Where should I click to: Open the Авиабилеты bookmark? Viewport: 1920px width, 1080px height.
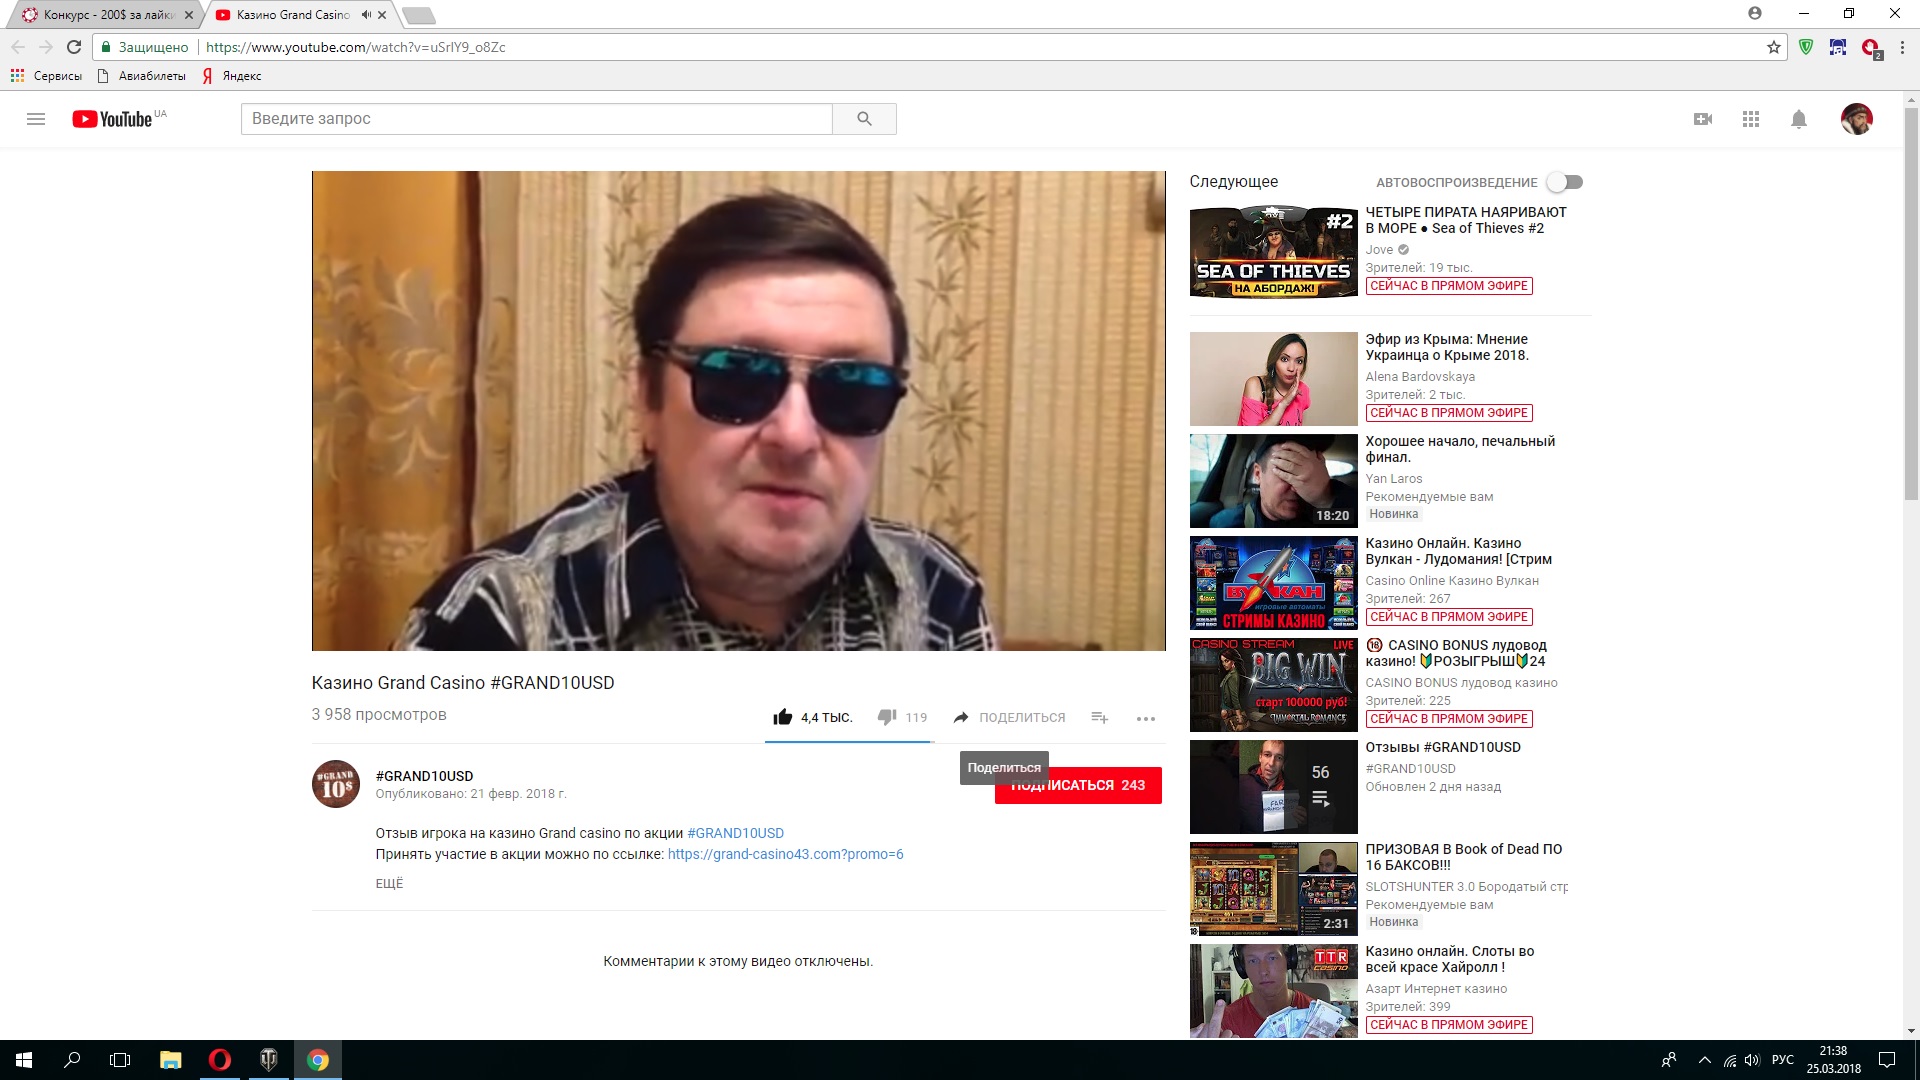click(x=141, y=76)
